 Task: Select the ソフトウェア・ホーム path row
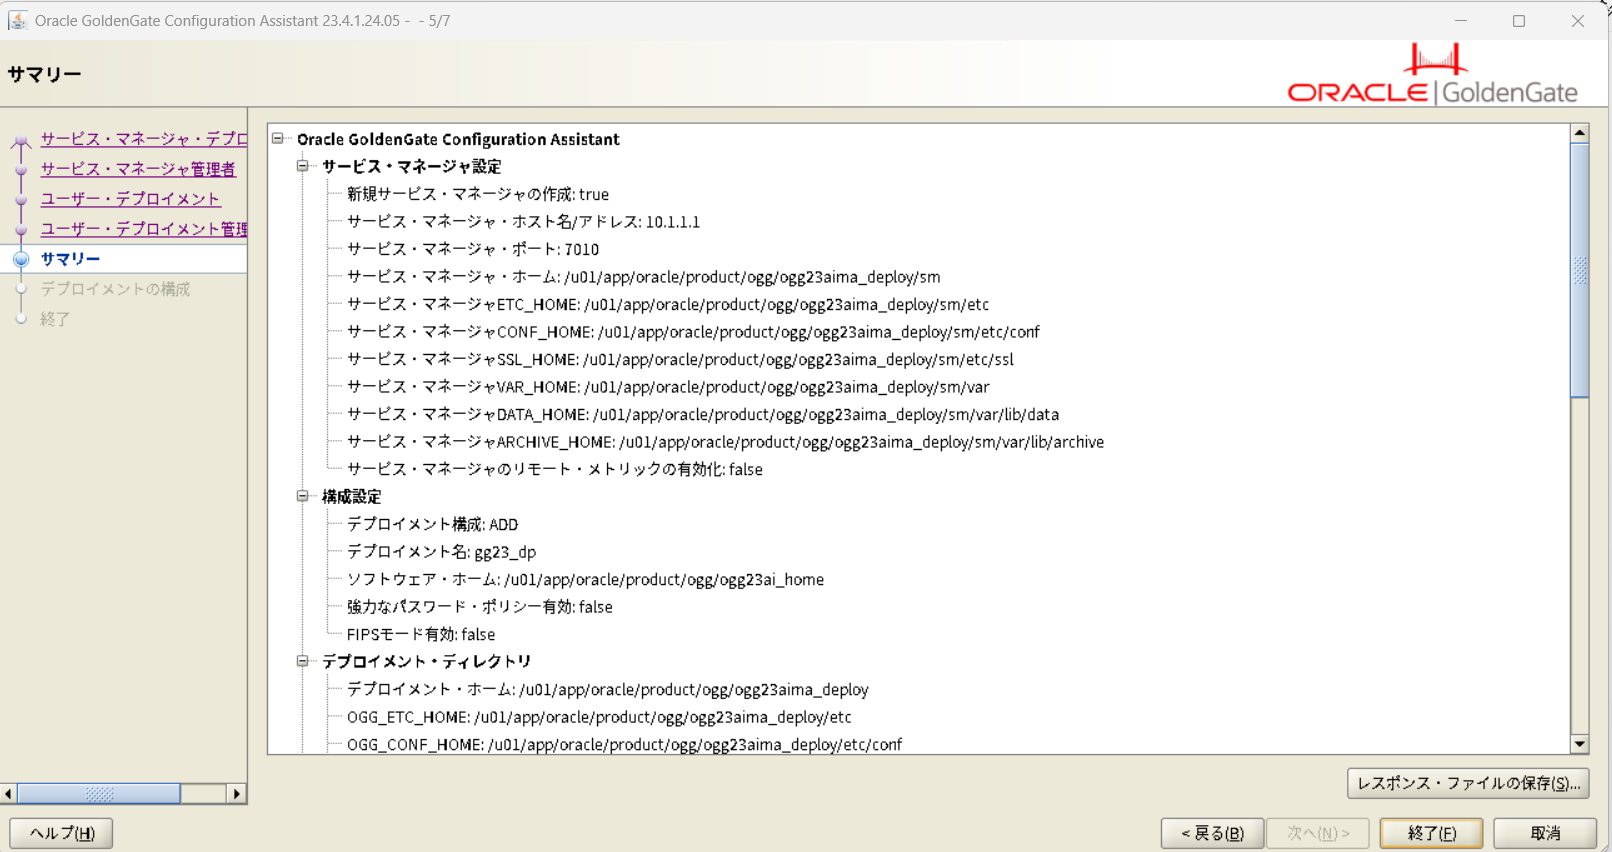click(585, 579)
